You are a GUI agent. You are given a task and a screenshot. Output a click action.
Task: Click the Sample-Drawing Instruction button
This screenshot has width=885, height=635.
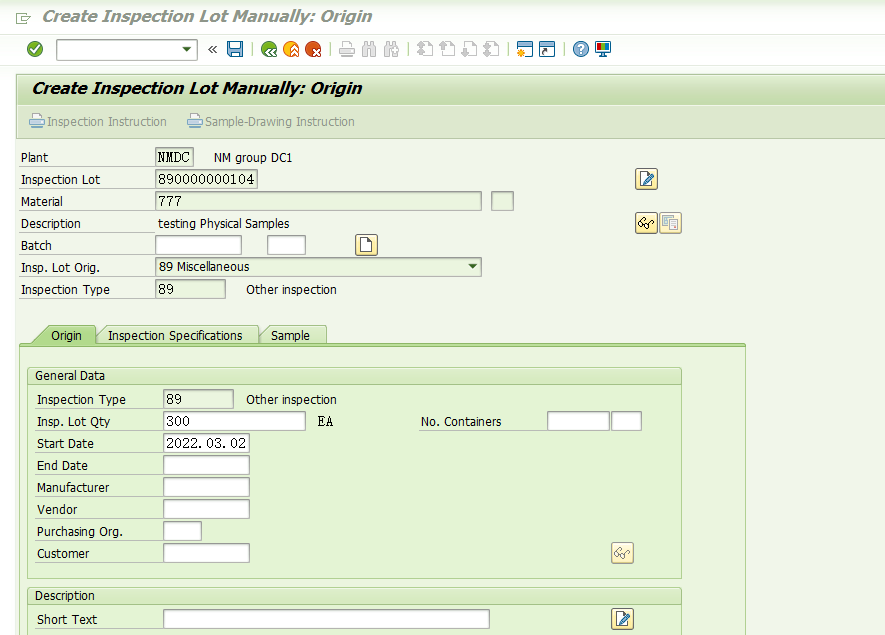coord(271,121)
